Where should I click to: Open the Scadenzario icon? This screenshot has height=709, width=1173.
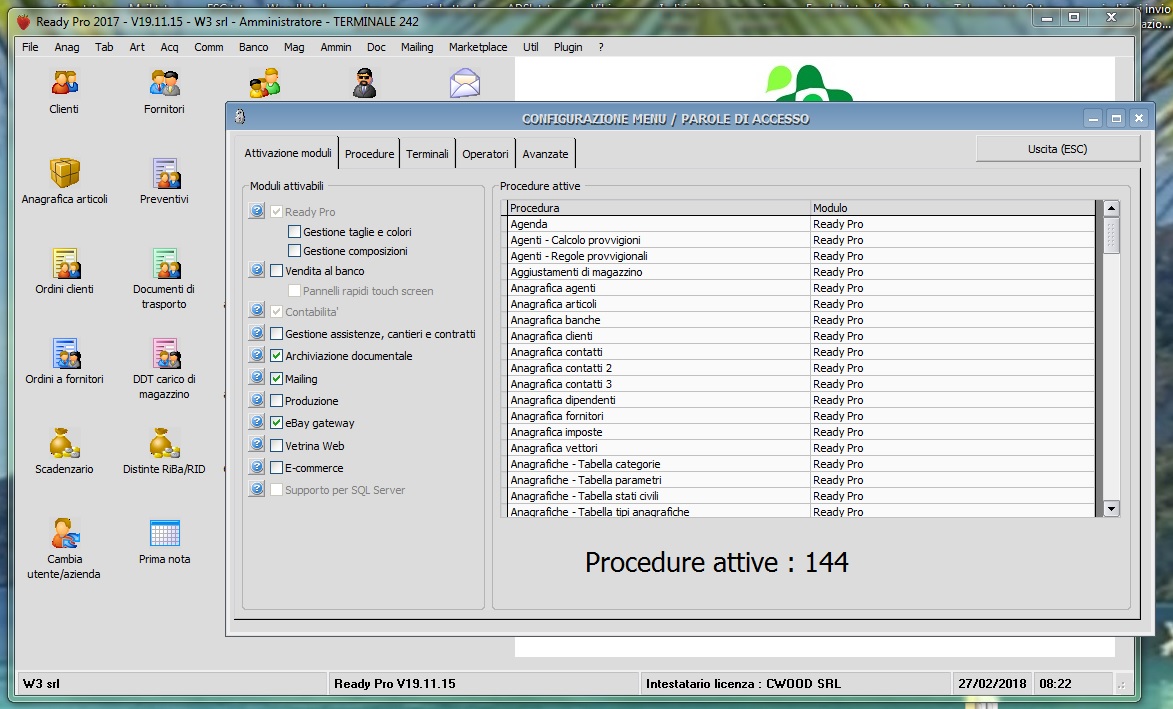pyautogui.click(x=65, y=443)
